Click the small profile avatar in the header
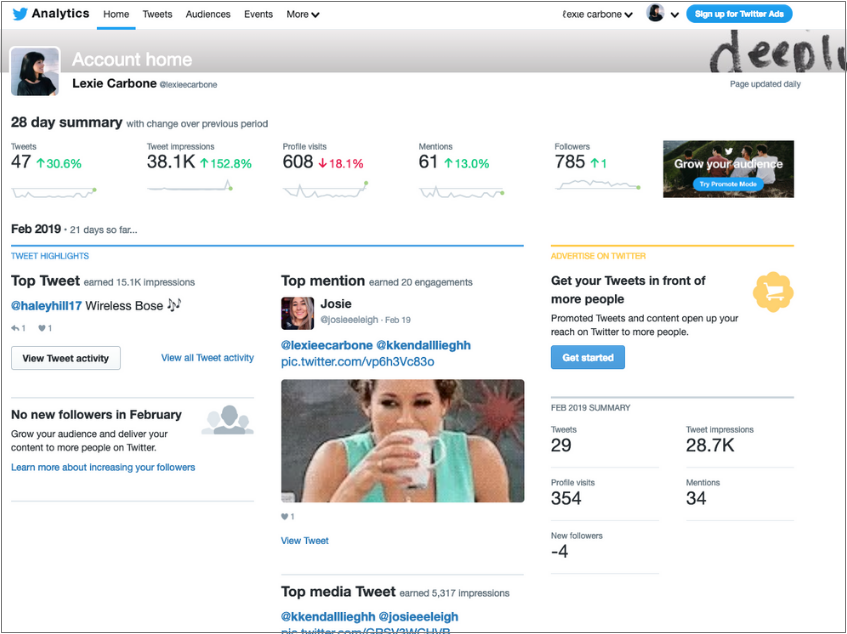This screenshot has height=634, width=847. (x=655, y=13)
